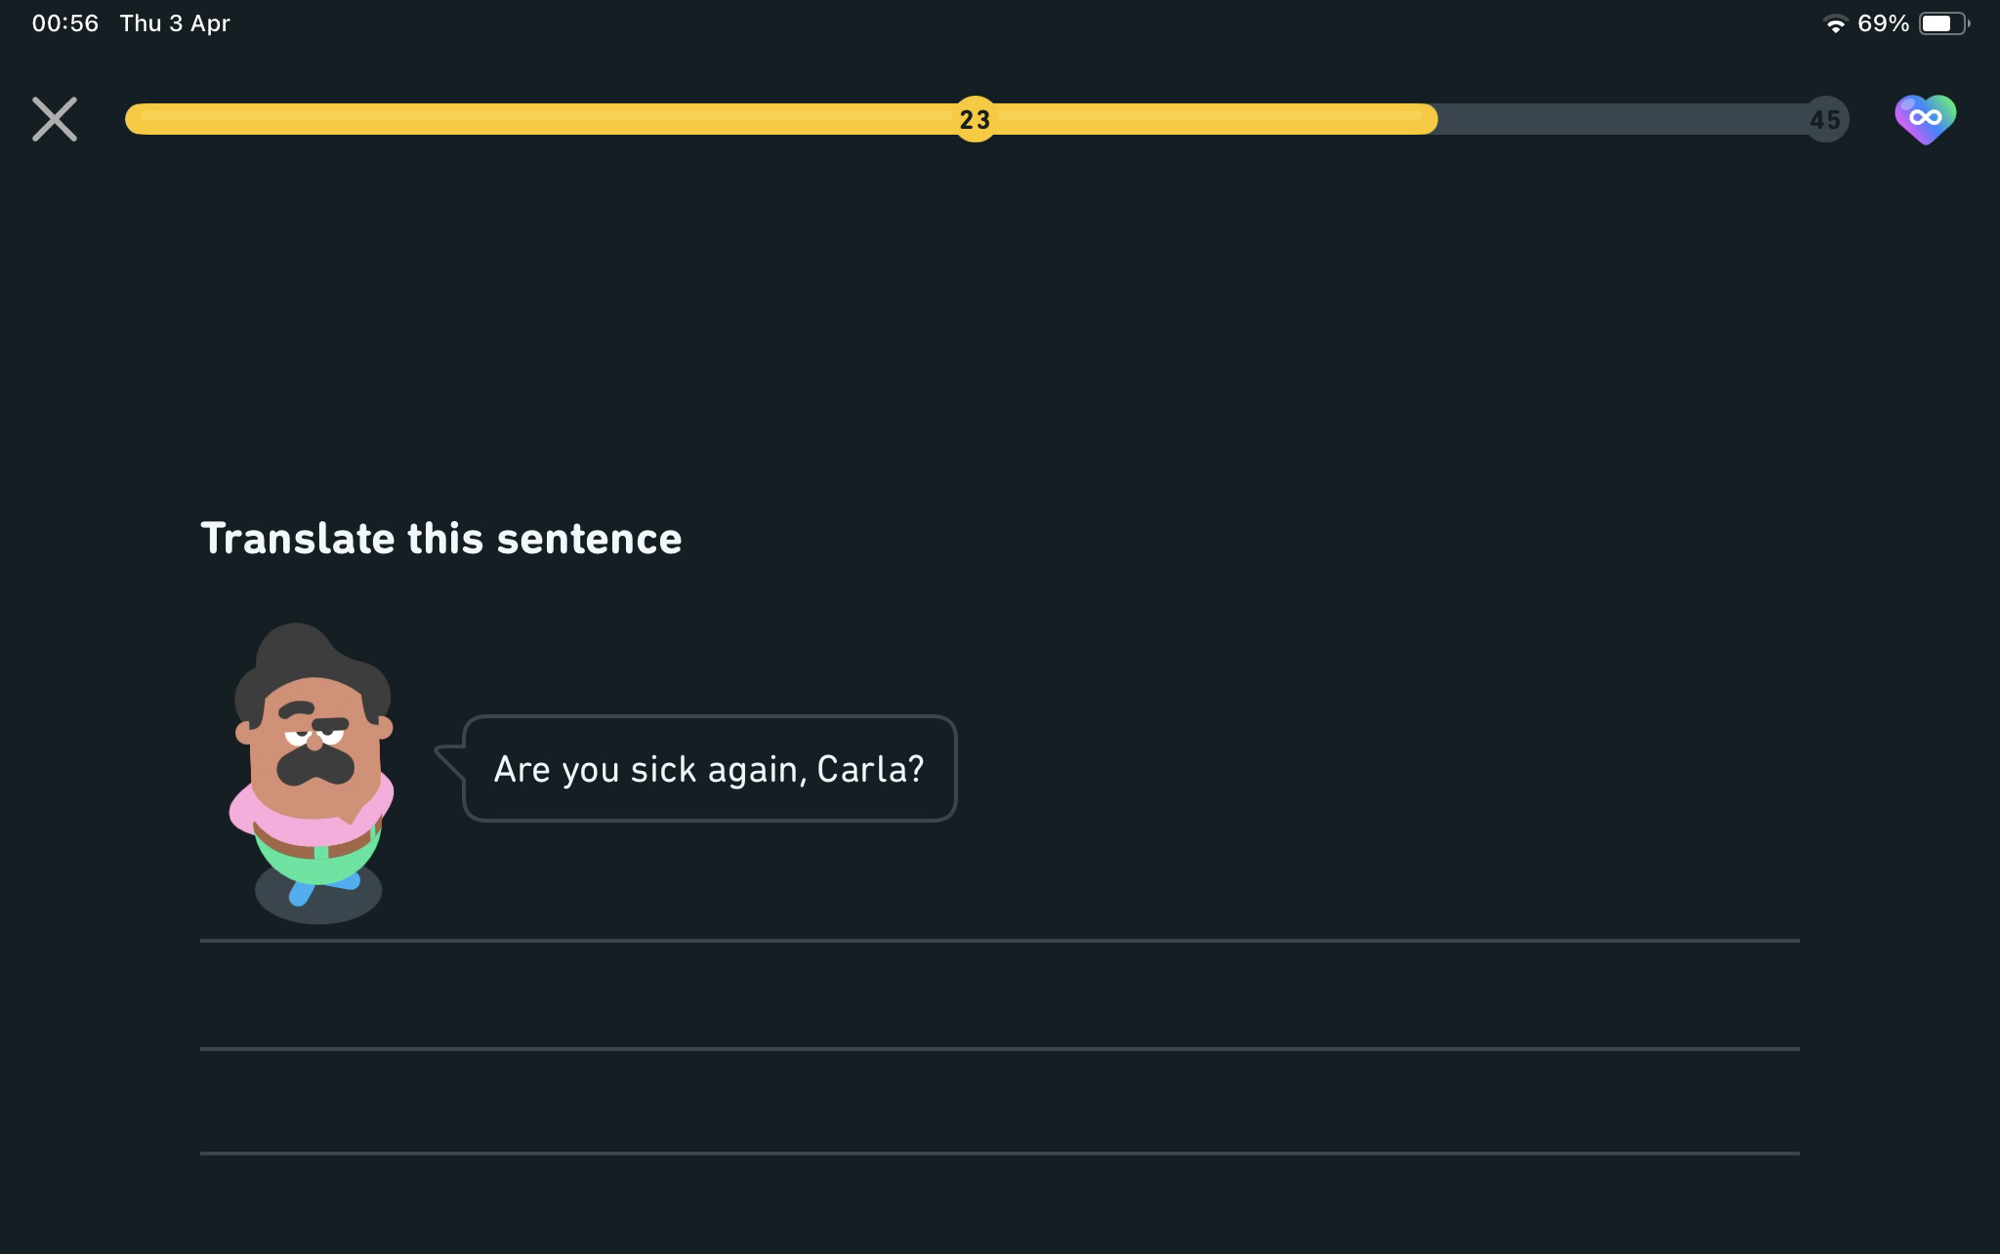Tap the word "sick" in the sentence
The image size is (2000, 1254).
tap(663, 769)
